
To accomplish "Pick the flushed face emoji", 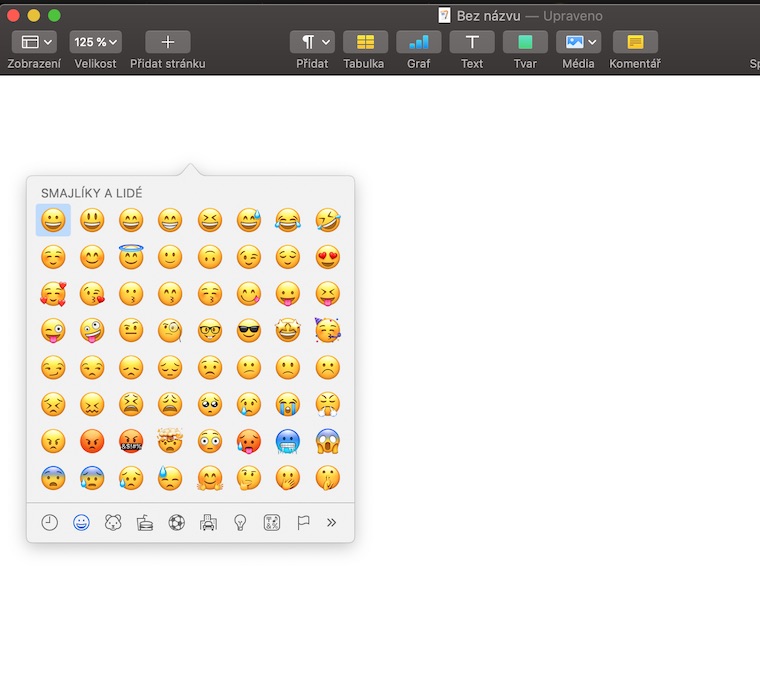I will pos(210,441).
